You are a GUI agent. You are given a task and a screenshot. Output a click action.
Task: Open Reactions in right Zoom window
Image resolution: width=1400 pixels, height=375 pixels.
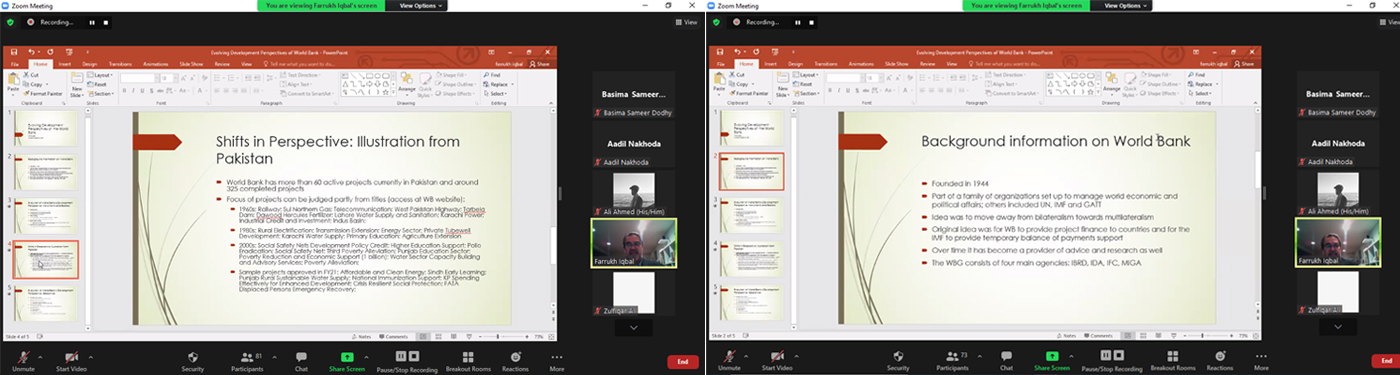point(1221,360)
